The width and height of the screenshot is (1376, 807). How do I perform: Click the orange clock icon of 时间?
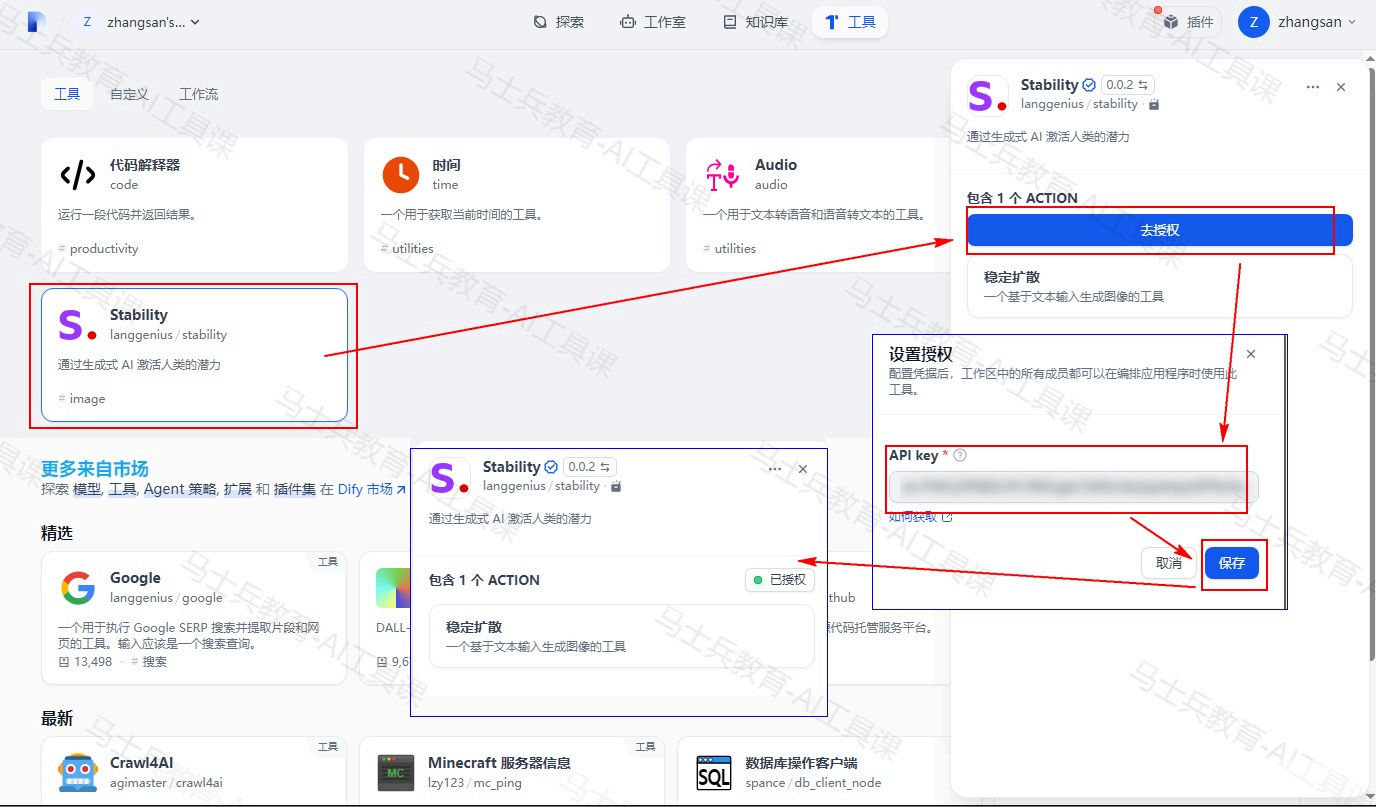click(x=401, y=175)
